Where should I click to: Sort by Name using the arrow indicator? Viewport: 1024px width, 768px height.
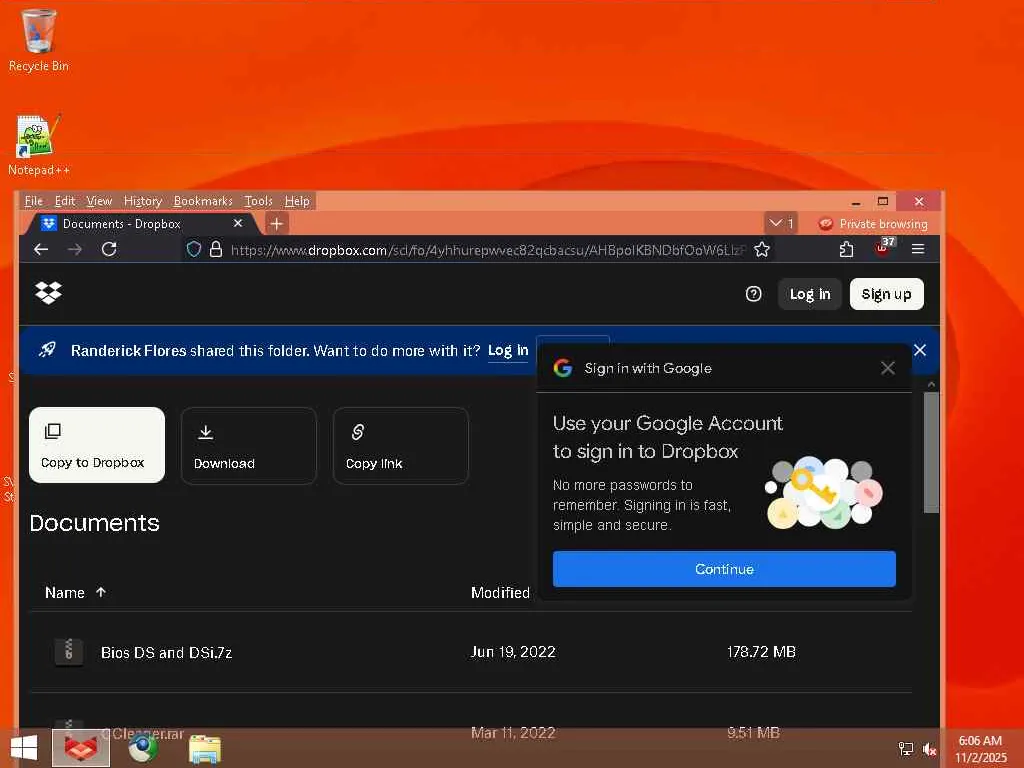tap(101, 592)
